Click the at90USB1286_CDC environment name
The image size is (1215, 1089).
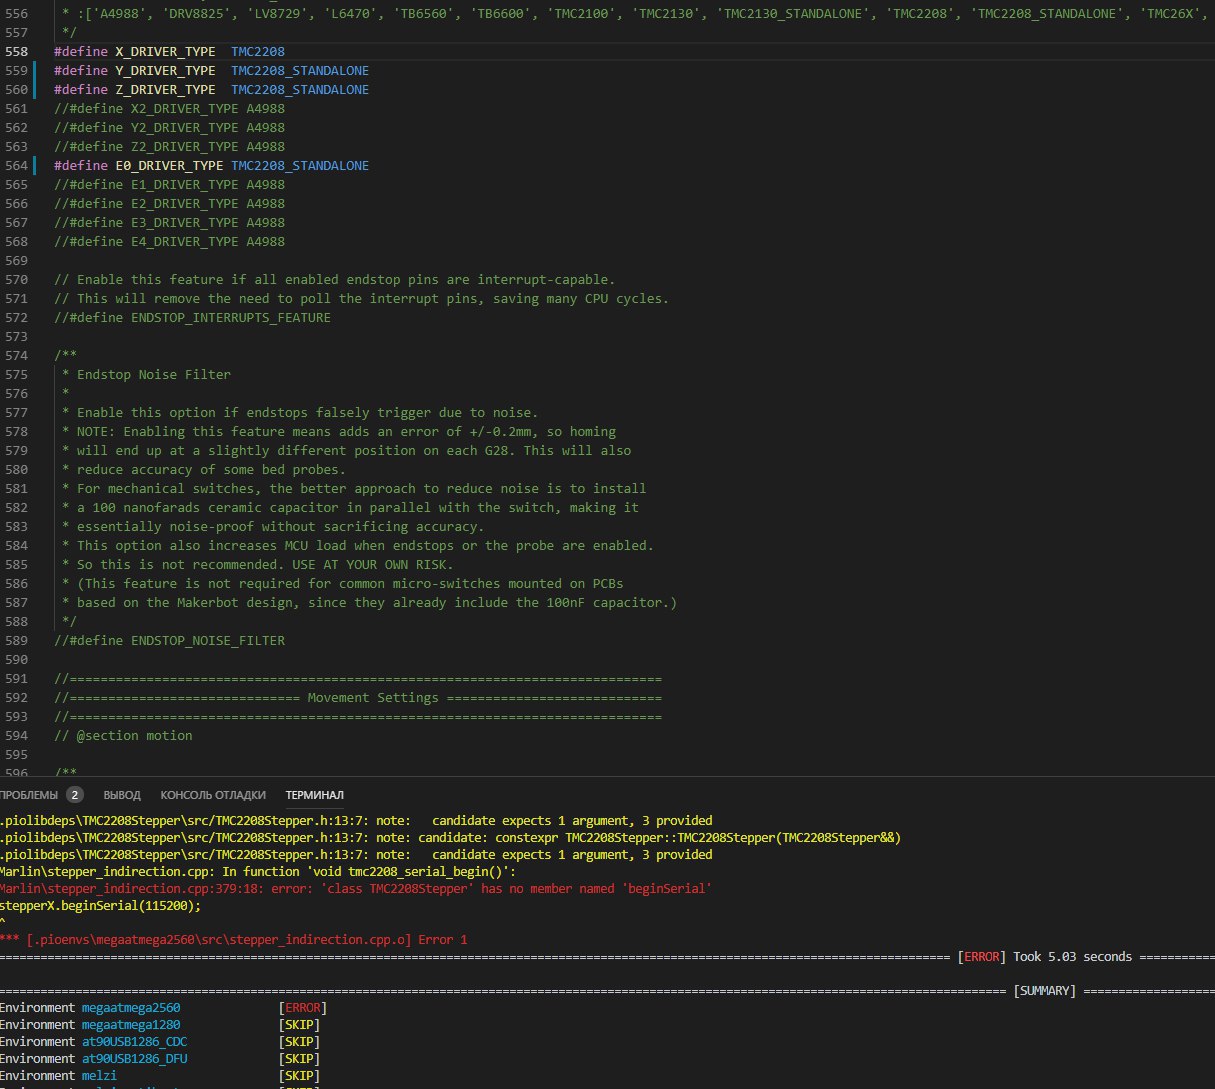pos(134,1042)
